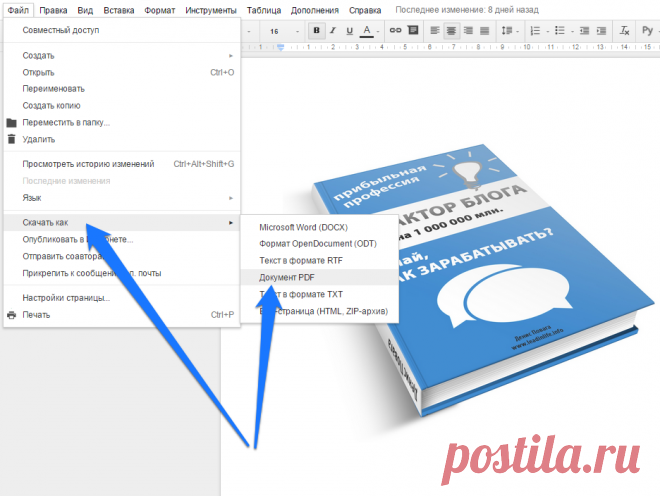This screenshot has height=496, width=660.
Task: Toggle underline text formatting
Action: point(350,31)
